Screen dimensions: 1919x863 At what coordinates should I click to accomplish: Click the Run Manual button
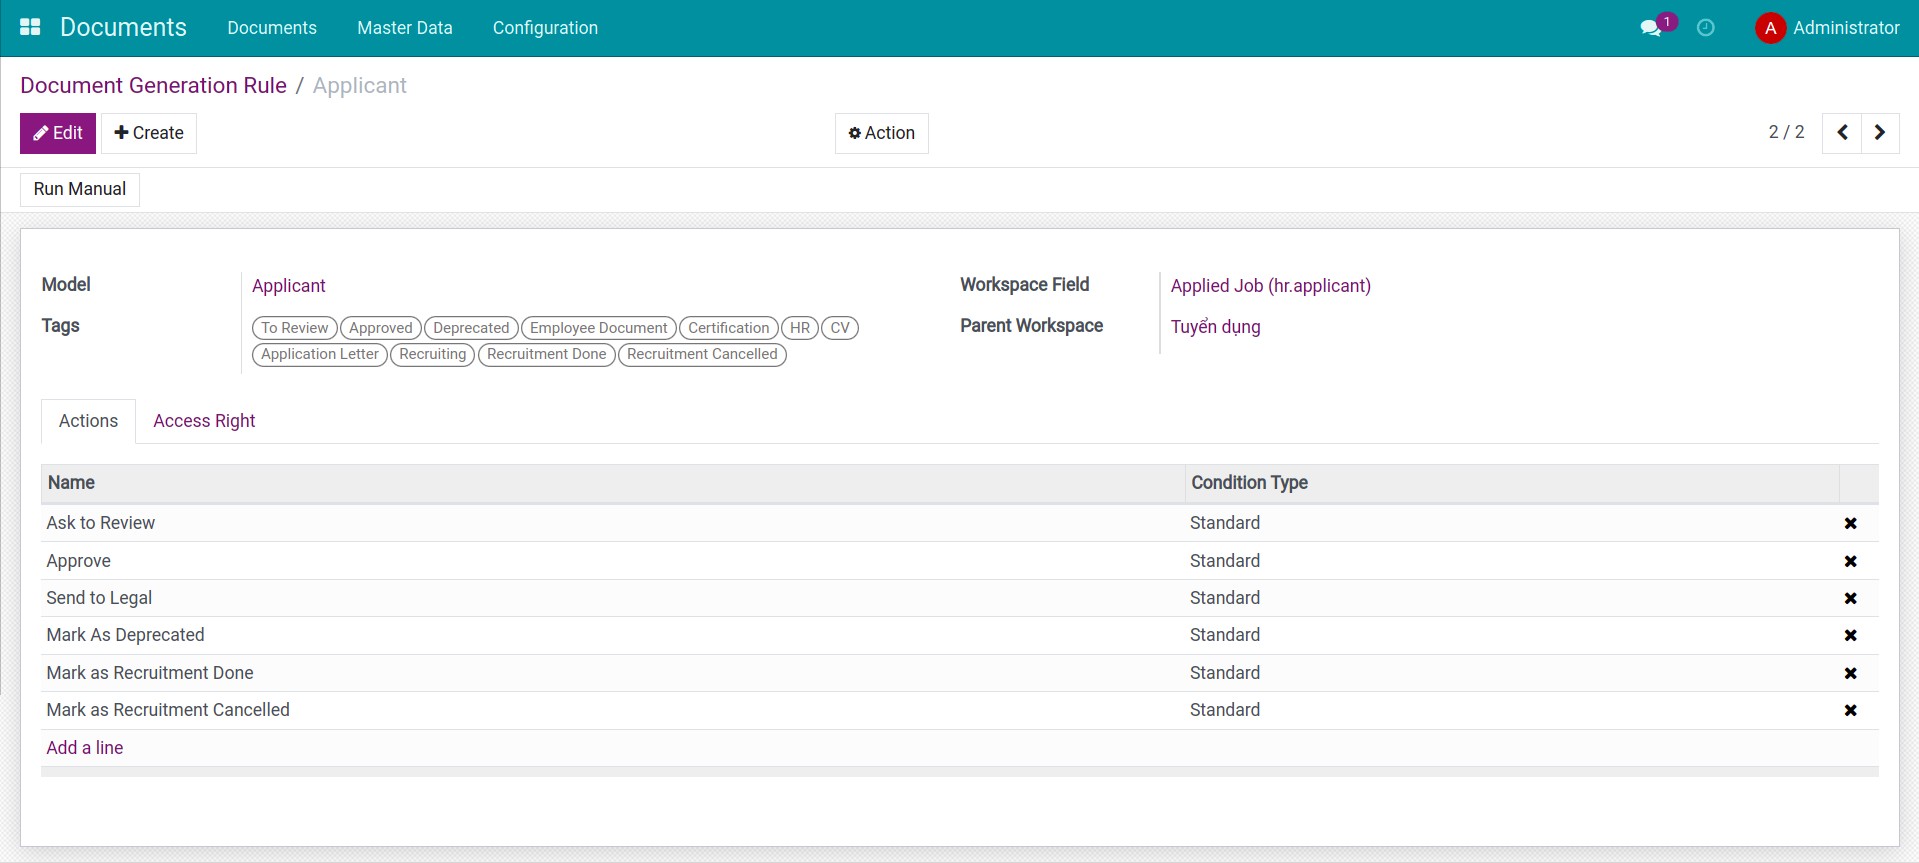pyautogui.click(x=80, y=189)
